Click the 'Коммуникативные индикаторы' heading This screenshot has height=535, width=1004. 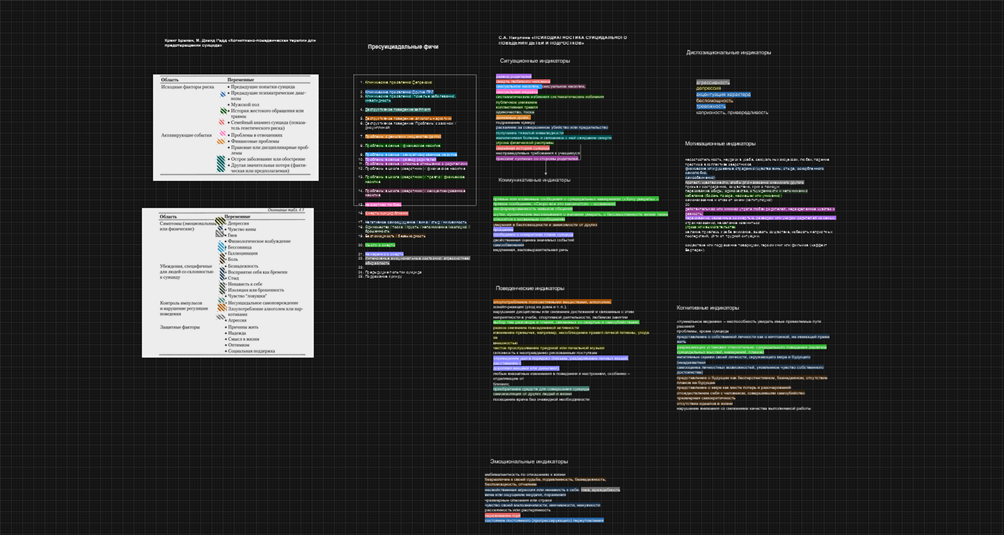point(535,180)
